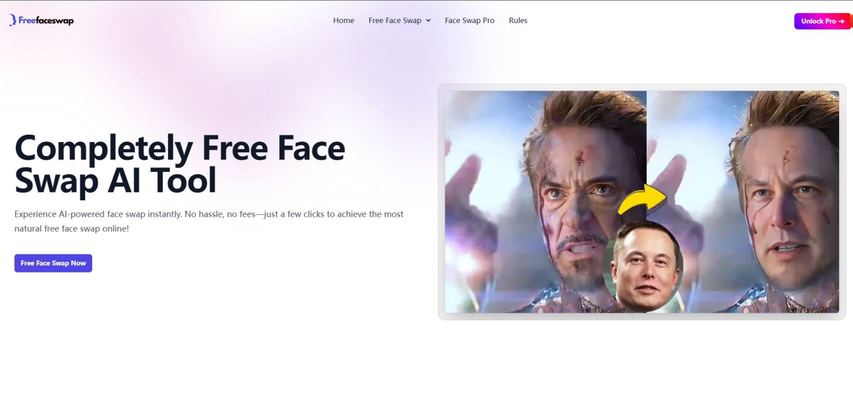853x397 pixels.
Task: Click the face swap demo image
Action: pyautogui.click(x=642, y=202)
